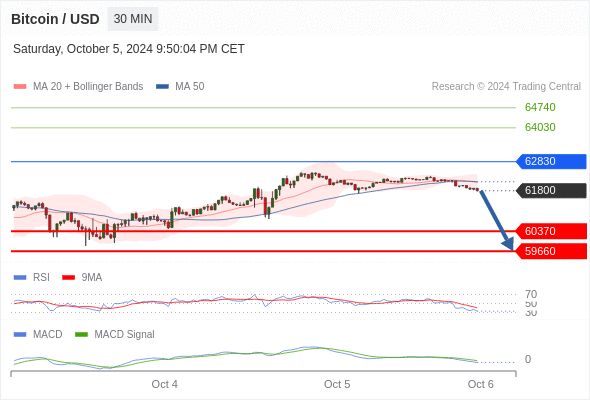Select the 62830 blue pivot price tag
The image size is (590, 400).
pos(551,161)
